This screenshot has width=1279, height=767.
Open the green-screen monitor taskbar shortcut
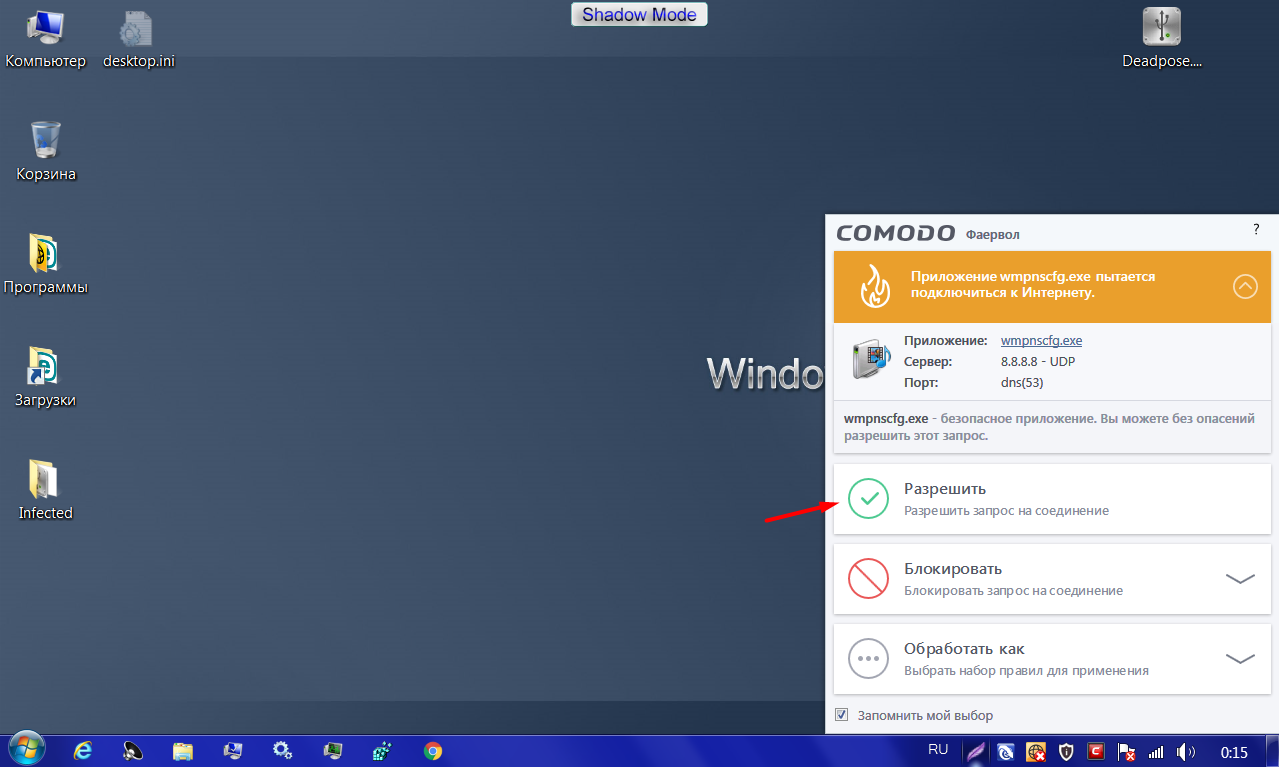333,751
